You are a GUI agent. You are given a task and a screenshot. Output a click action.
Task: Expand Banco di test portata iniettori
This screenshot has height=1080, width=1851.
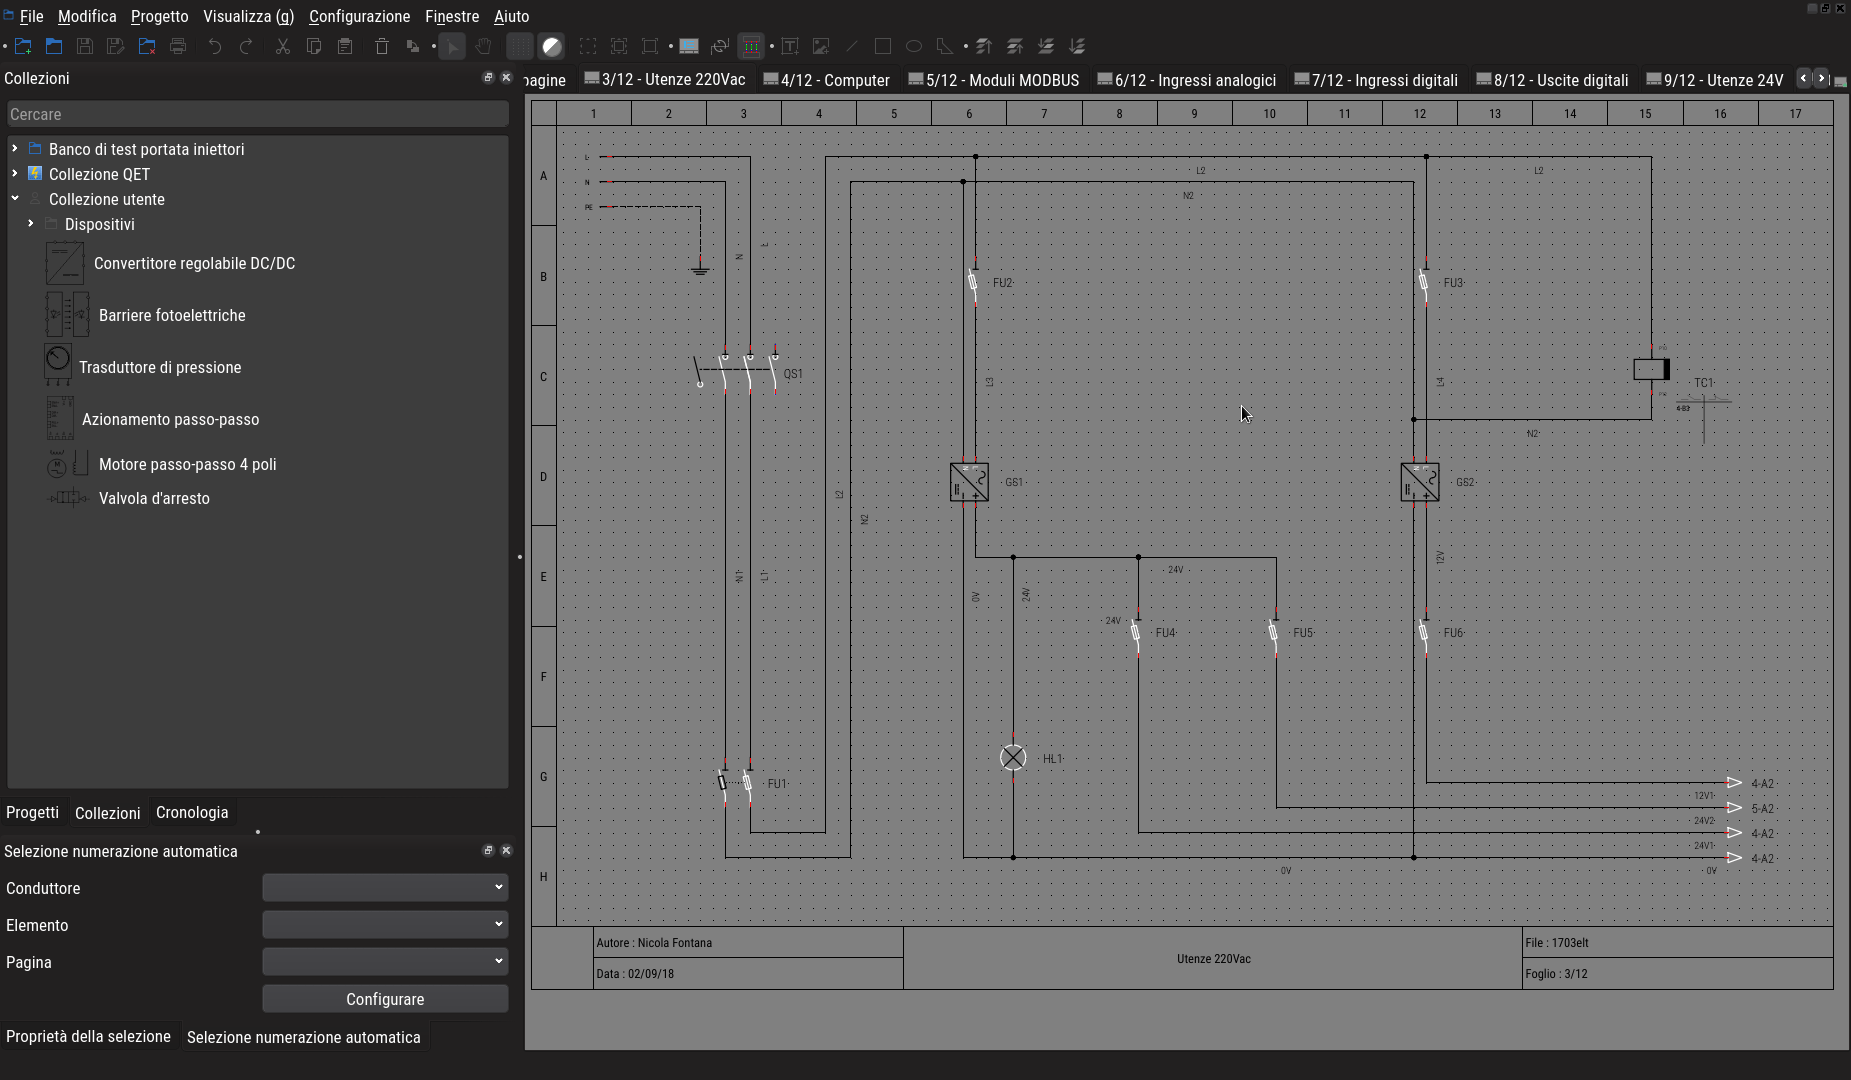tap(15, 148)
